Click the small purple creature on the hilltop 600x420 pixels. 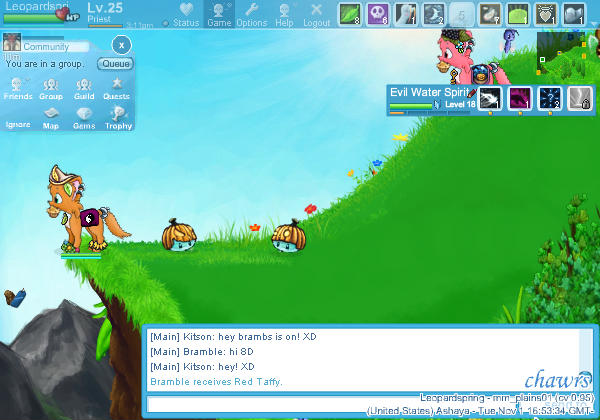pyautogui.click(x=509, y=41)
